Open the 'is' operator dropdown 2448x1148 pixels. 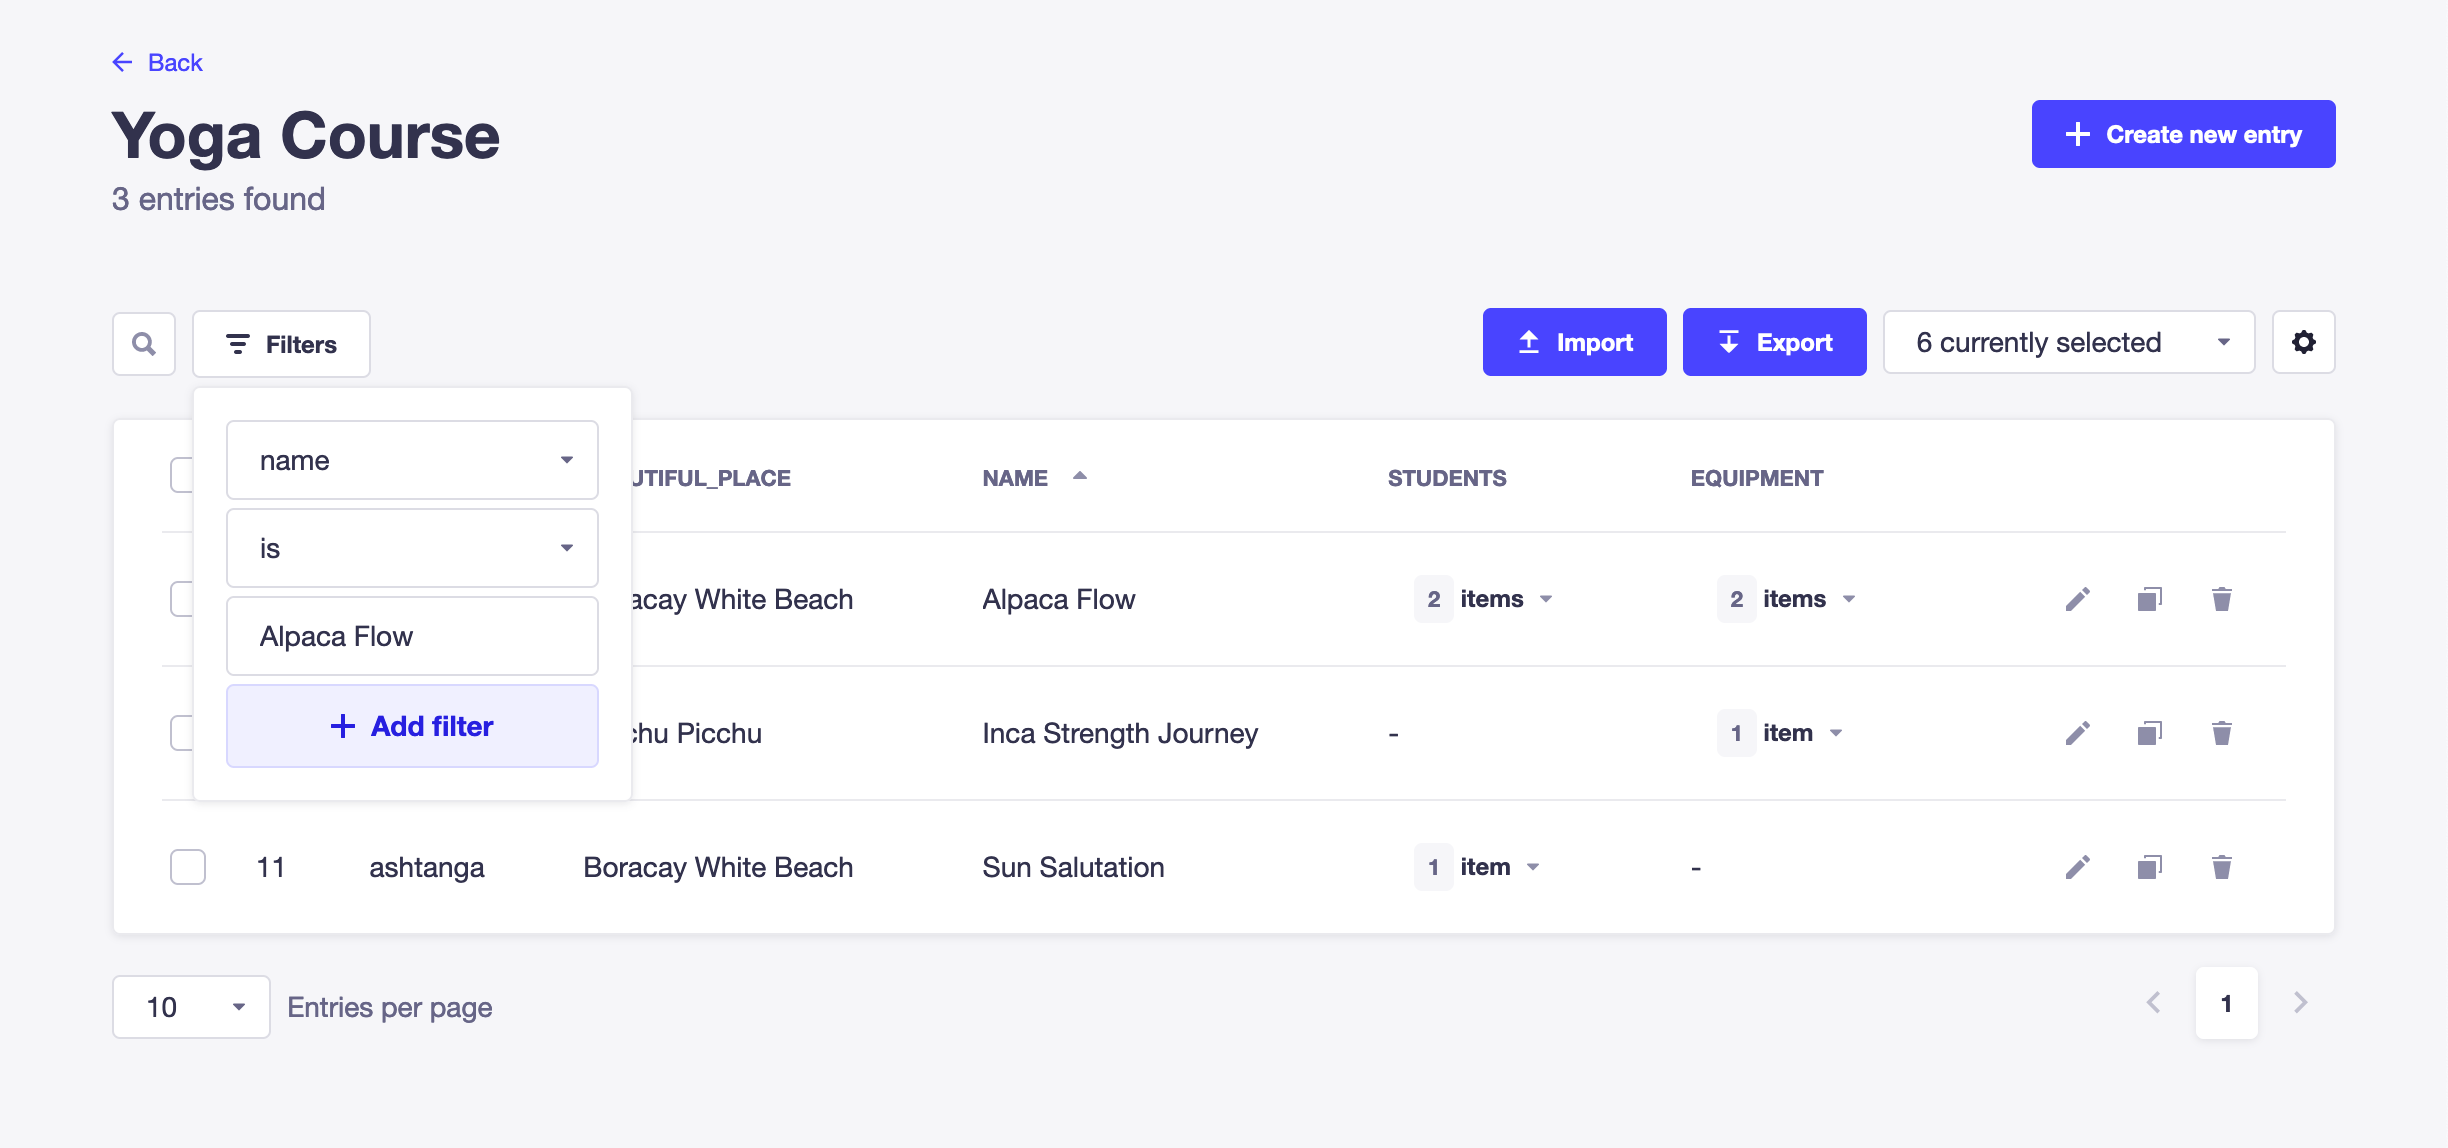412,548
